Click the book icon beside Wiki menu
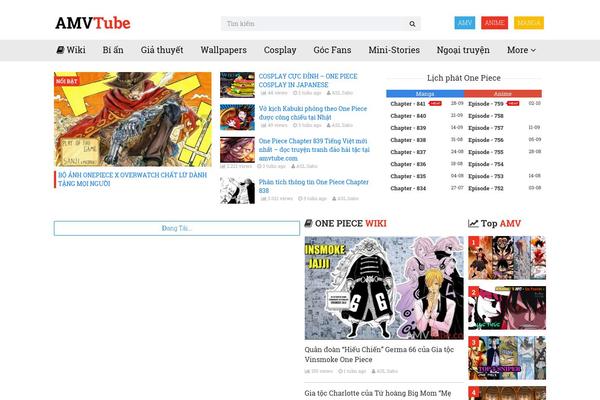Screen dimensions: 600x400 click(60, 50)
